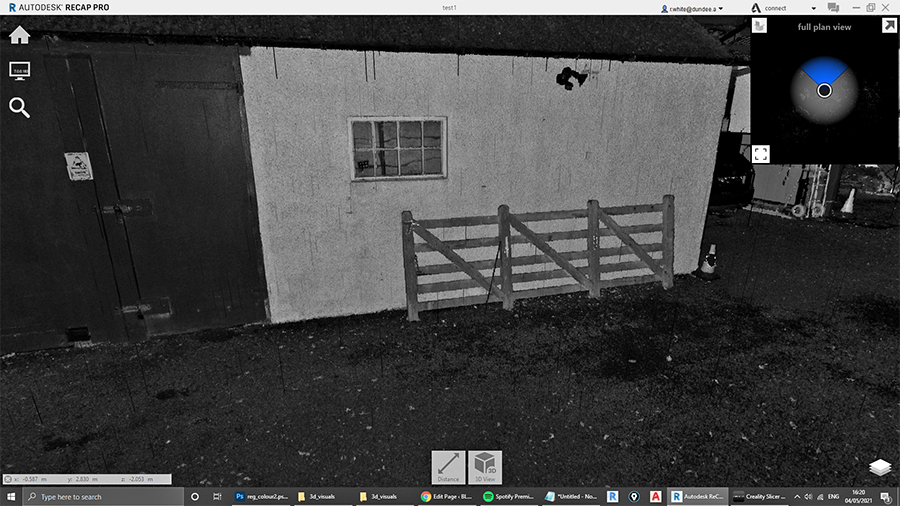The image size is (900, 506).
Task: Open the layers stack icon
Action: click(879, 468)
